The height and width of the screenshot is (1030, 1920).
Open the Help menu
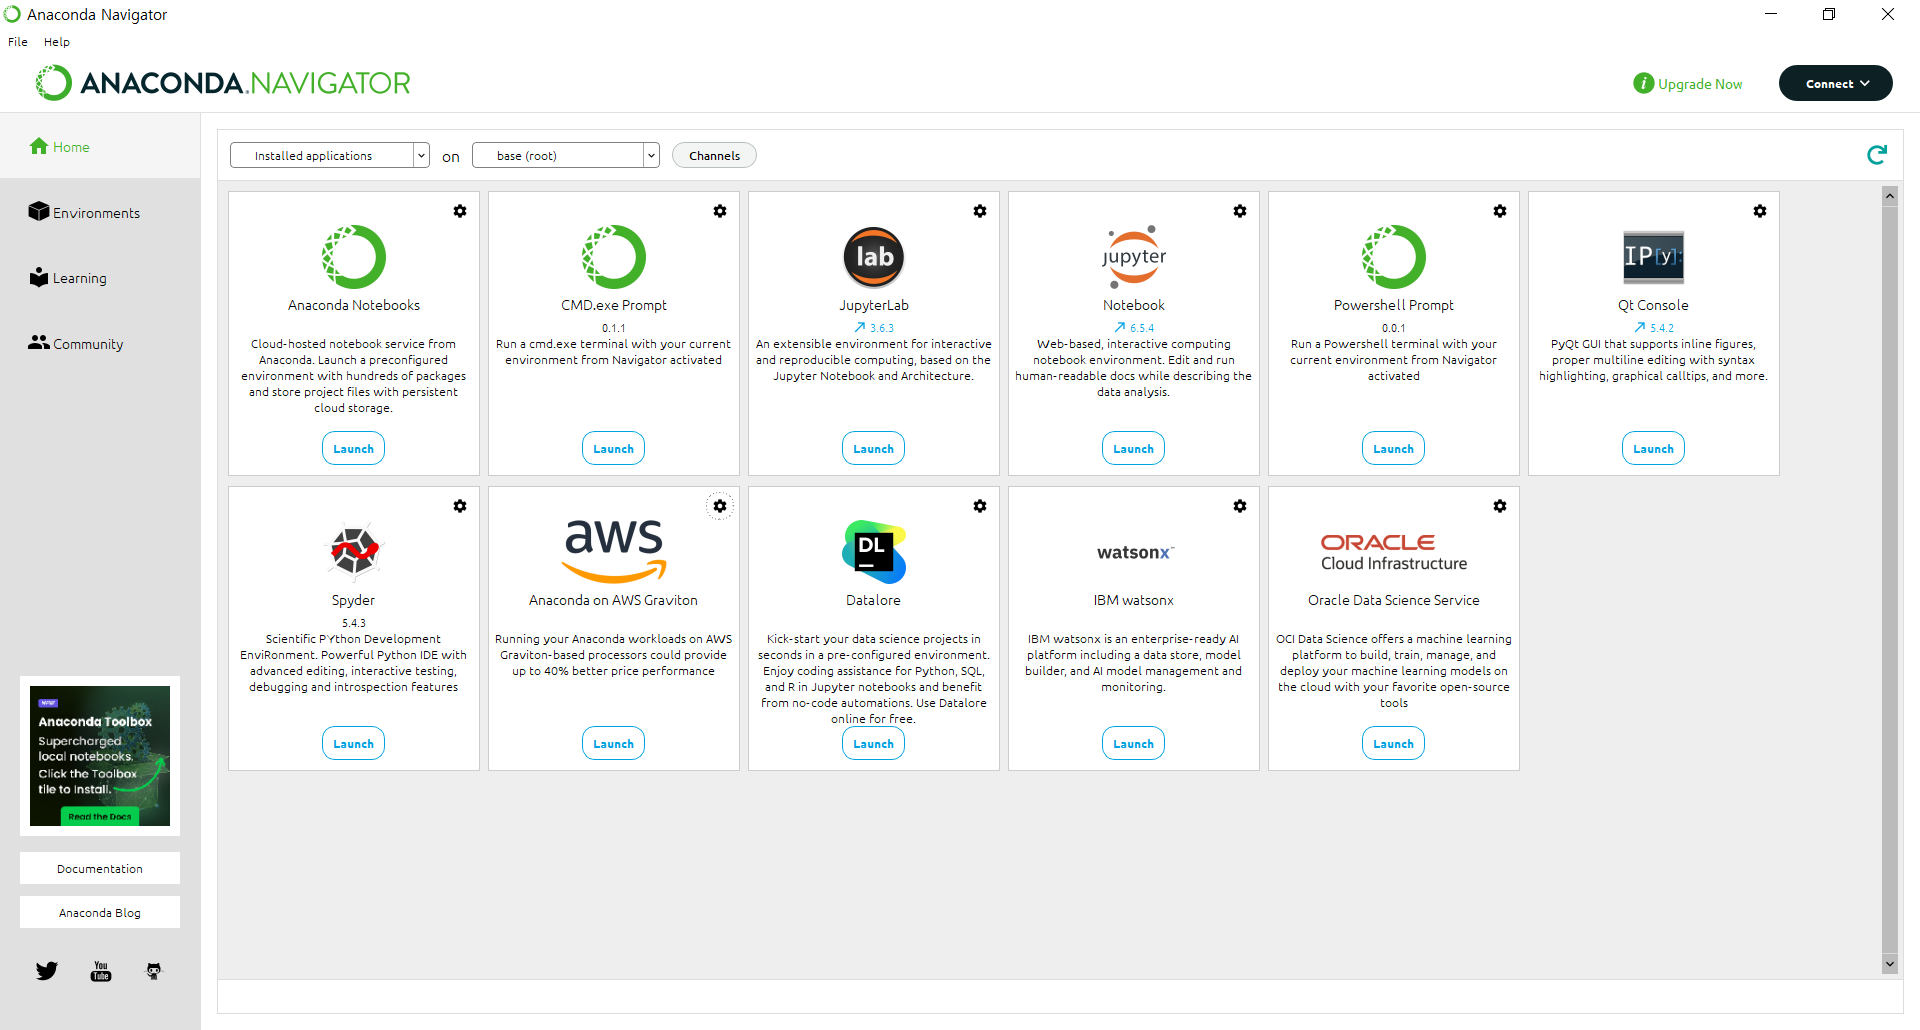(57, 42)
